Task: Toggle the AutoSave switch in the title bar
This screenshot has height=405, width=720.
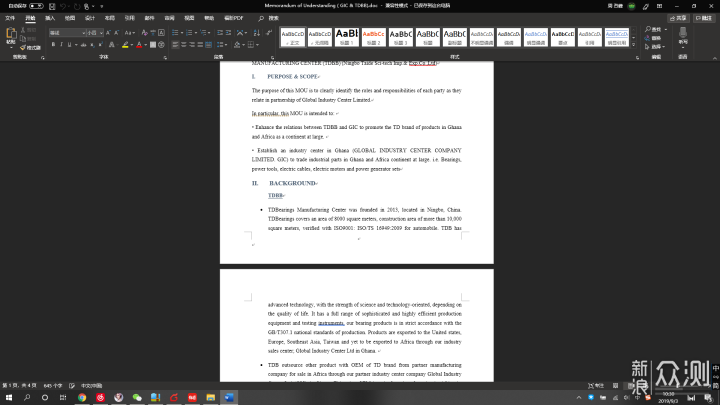Action: pos(36,6)
